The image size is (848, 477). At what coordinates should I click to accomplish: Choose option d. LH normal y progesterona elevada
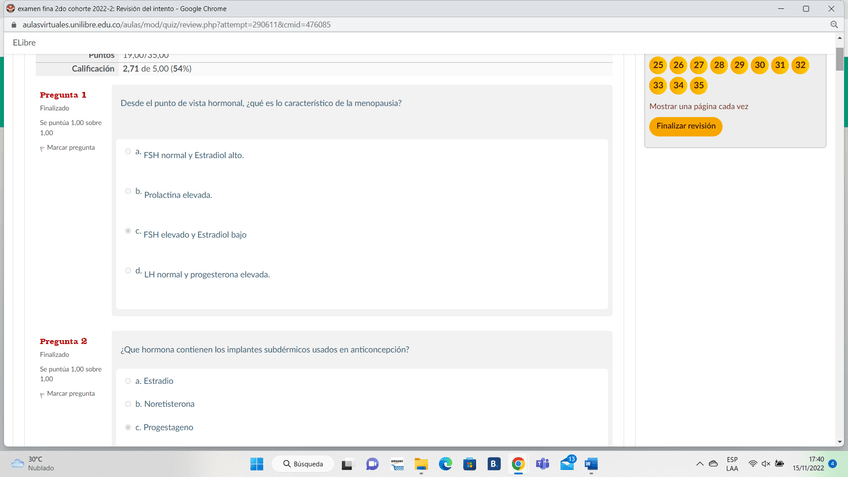128,270
